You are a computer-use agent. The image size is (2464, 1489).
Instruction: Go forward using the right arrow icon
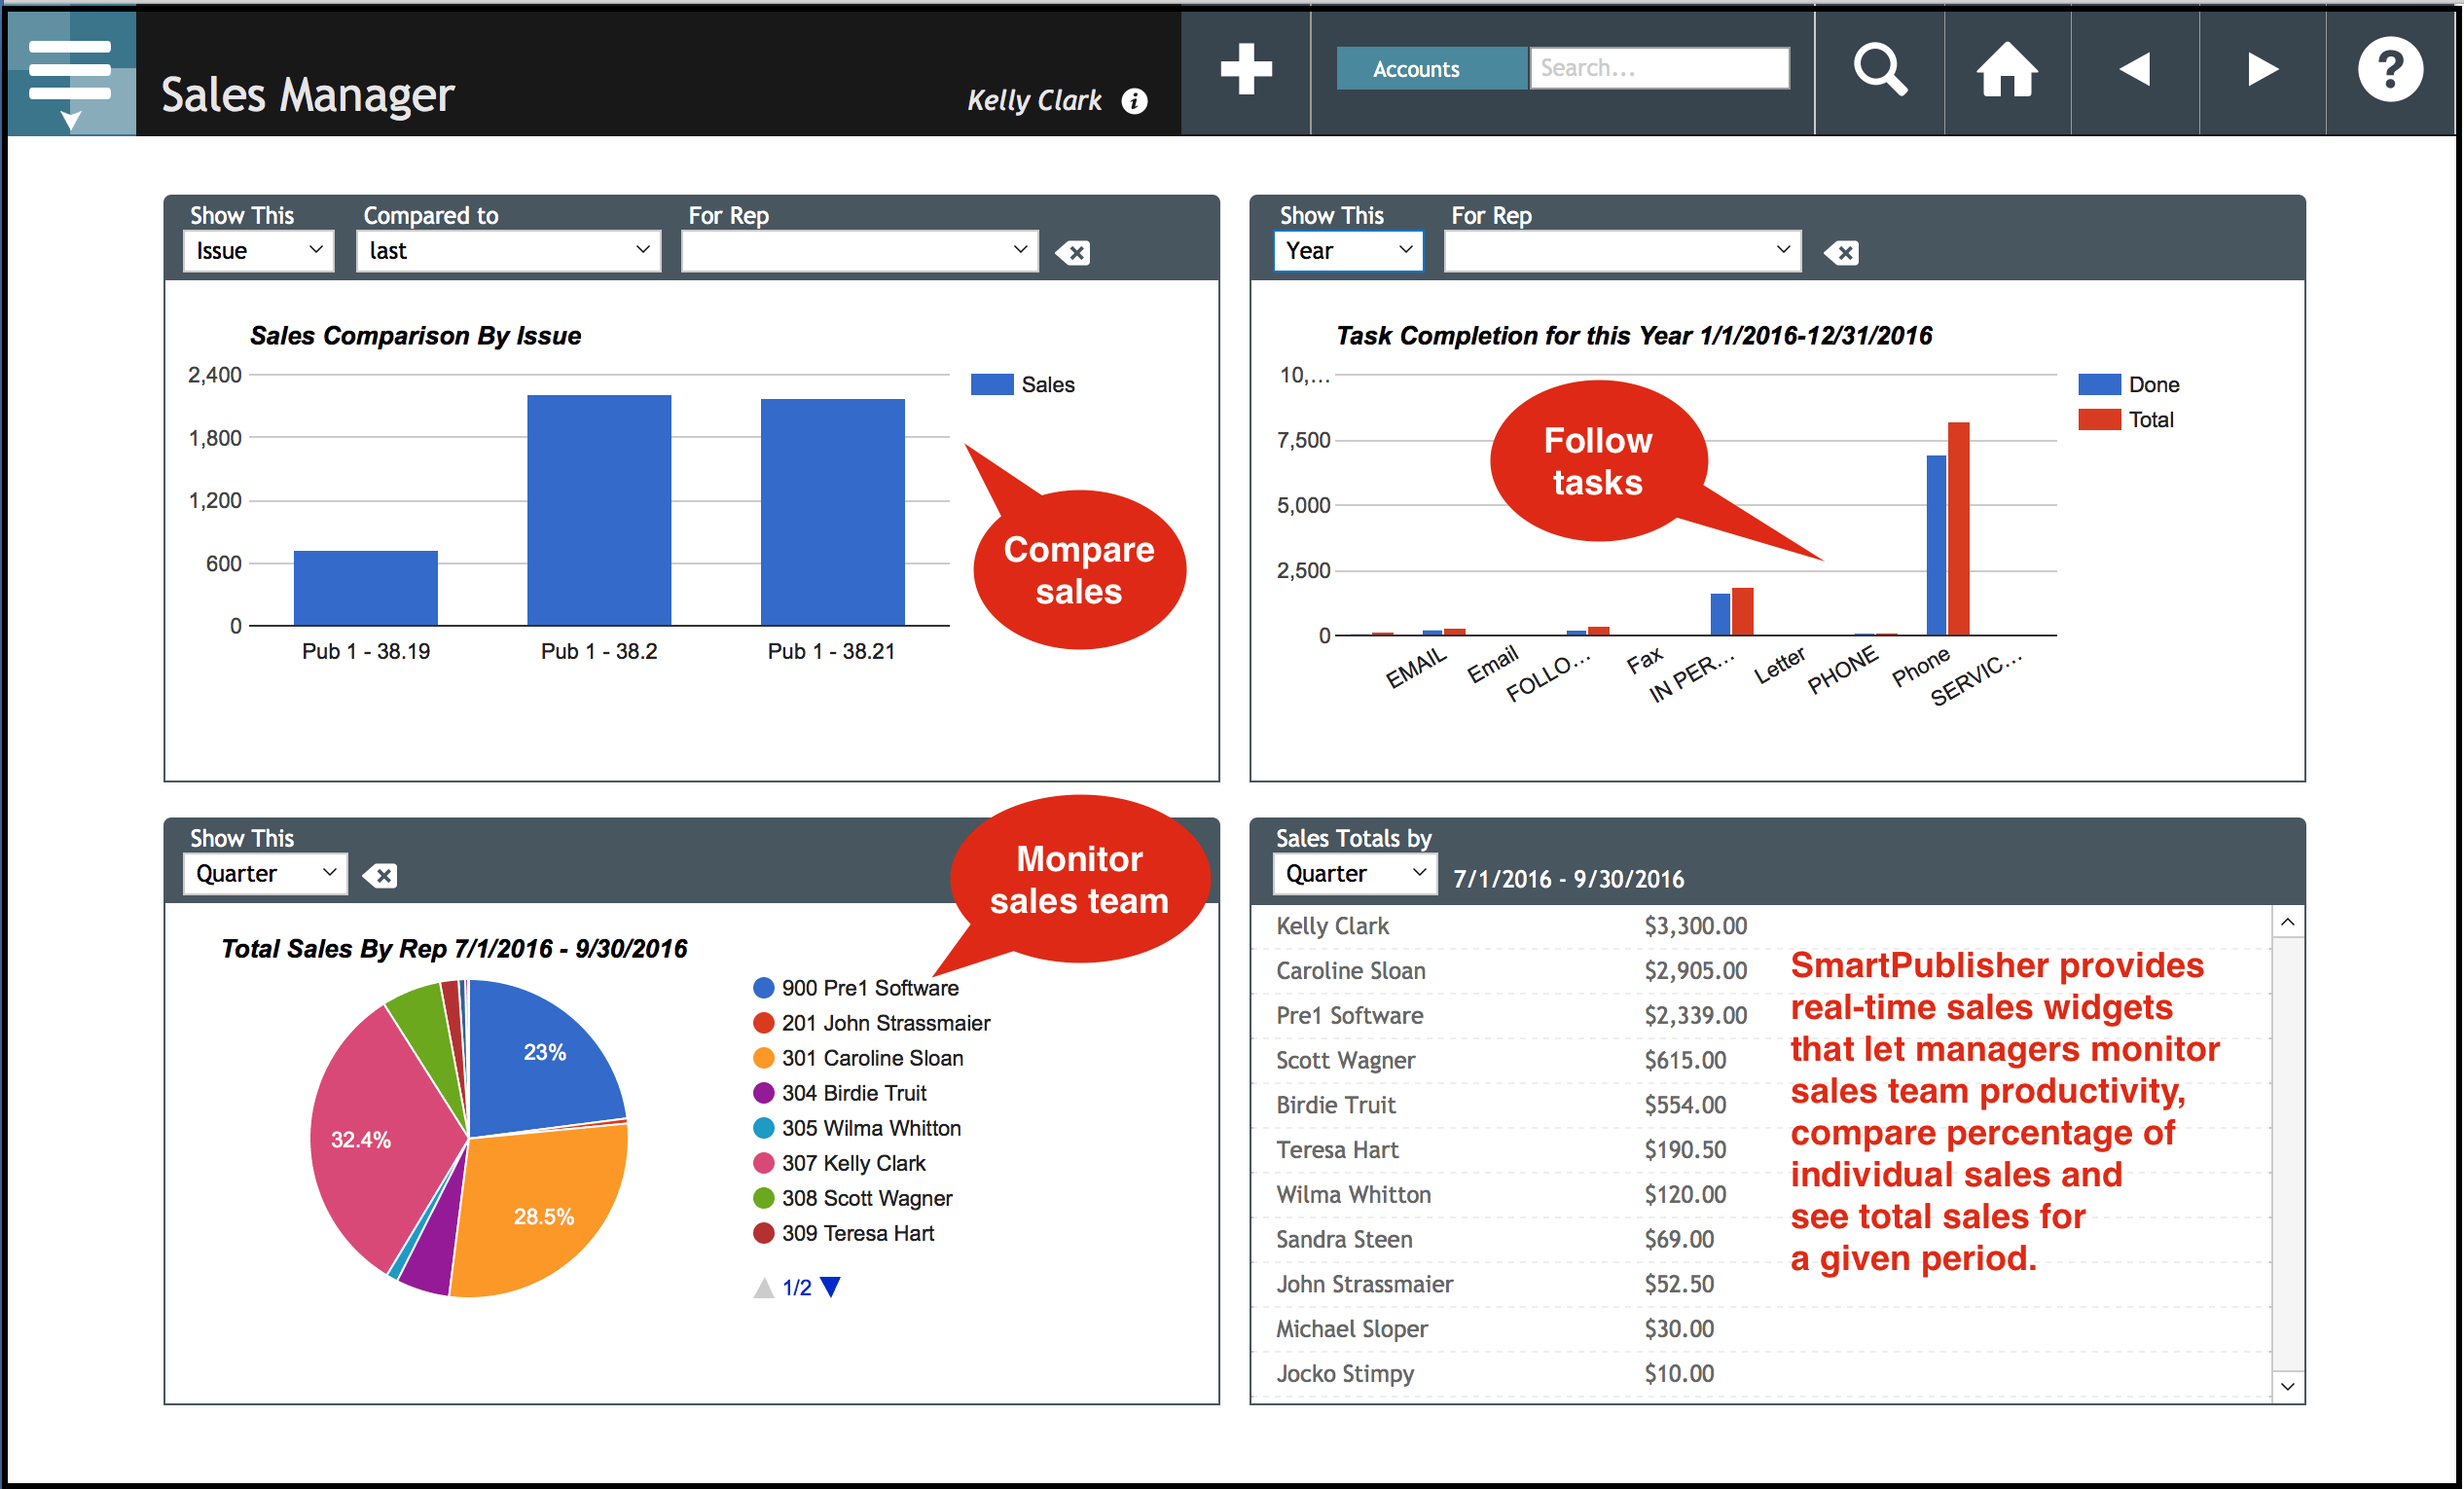(x=2262, y=68)
